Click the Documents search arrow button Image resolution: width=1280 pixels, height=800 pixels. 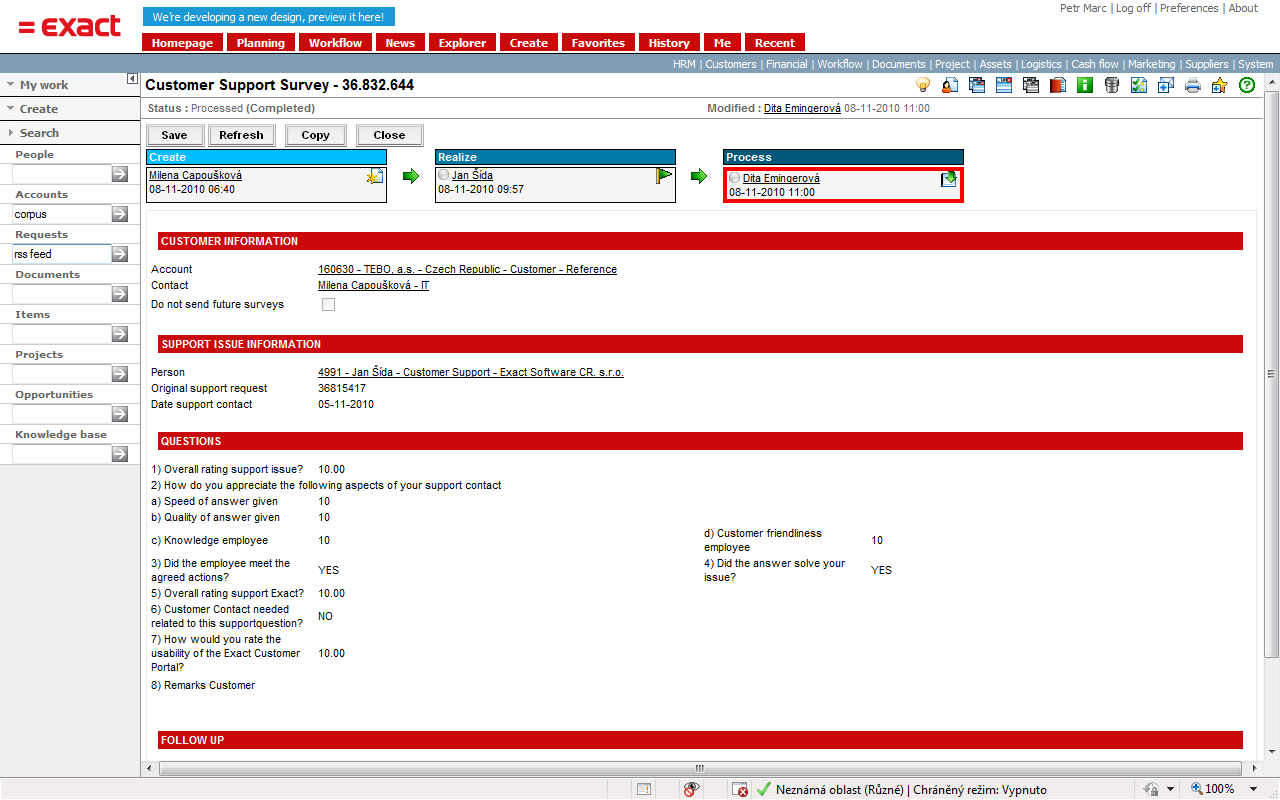coord(120,294)
